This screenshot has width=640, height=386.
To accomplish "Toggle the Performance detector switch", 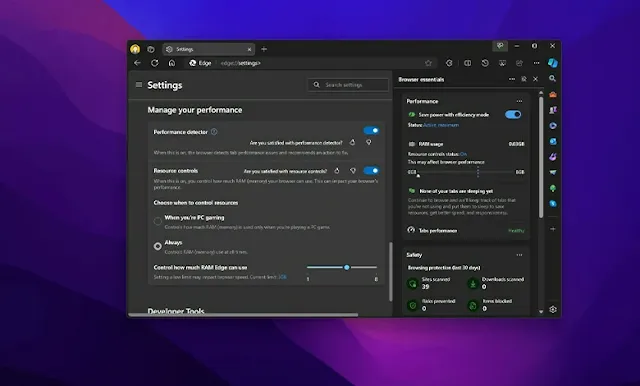I will coord(371,131).
